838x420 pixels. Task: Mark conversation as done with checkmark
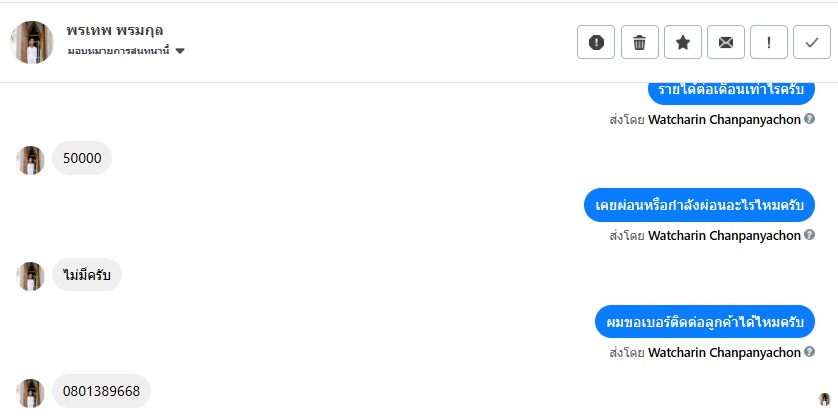click(x=811, y=42)
